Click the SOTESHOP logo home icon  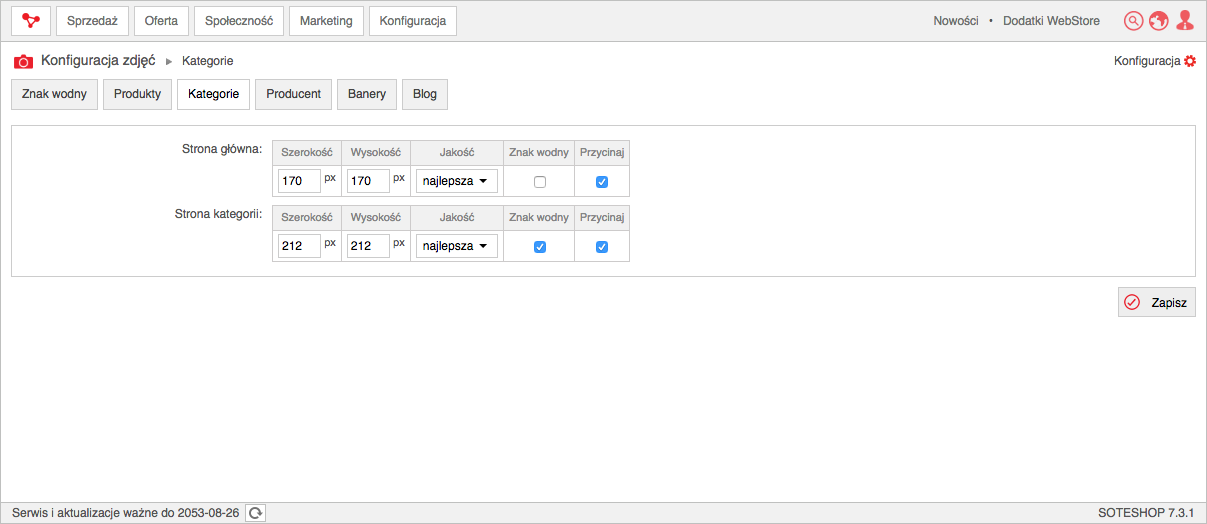(x=31, y=21)
